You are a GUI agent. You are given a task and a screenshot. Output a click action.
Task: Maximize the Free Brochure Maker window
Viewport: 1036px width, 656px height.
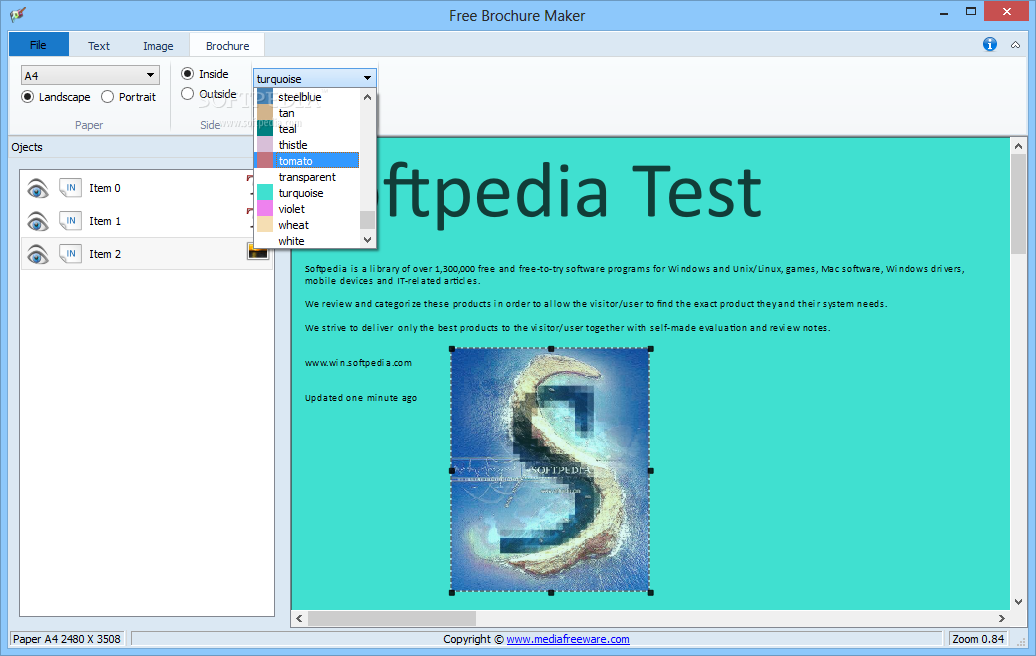[x=971, y=12]
